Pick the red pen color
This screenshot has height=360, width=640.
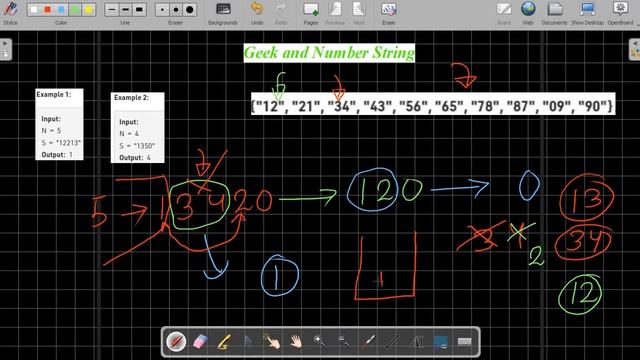point(47,9)
